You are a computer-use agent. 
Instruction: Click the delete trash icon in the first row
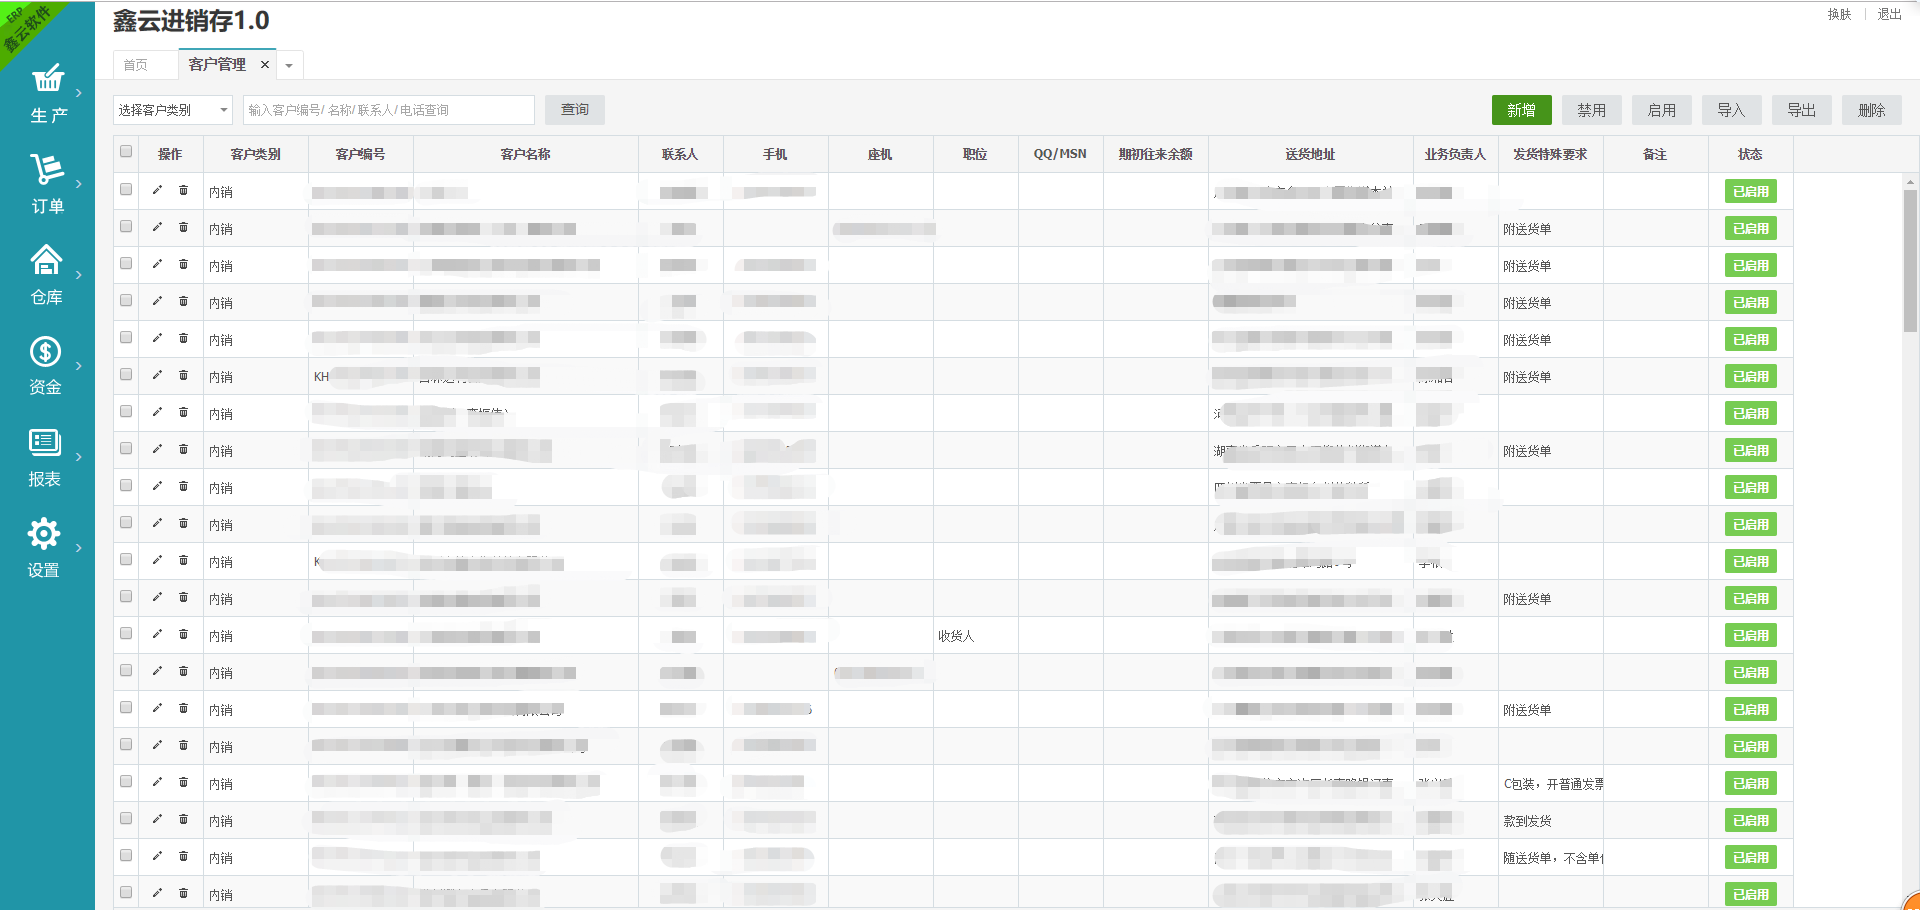pyautogui.click(x=183, y=190)
